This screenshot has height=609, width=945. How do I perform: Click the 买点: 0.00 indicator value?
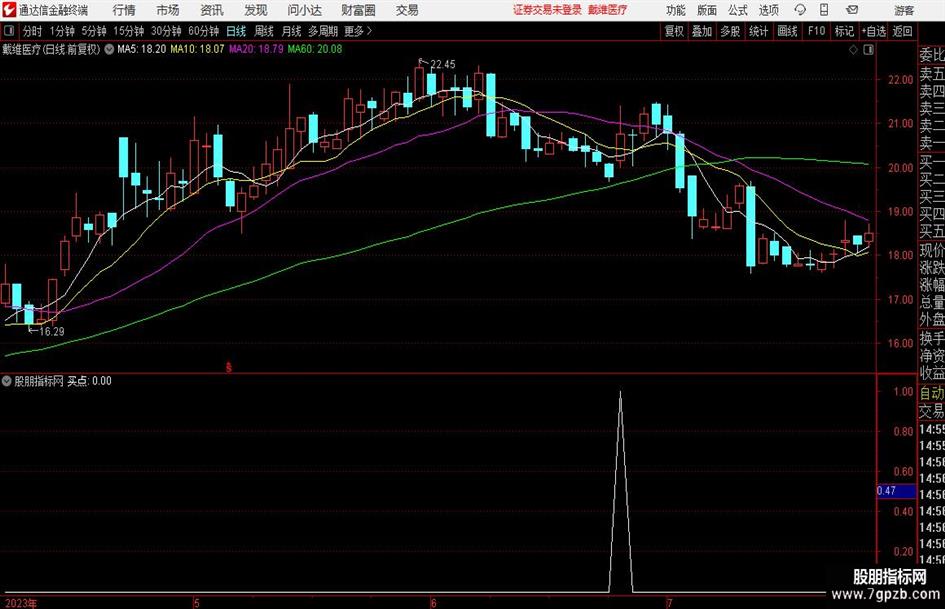89,381
